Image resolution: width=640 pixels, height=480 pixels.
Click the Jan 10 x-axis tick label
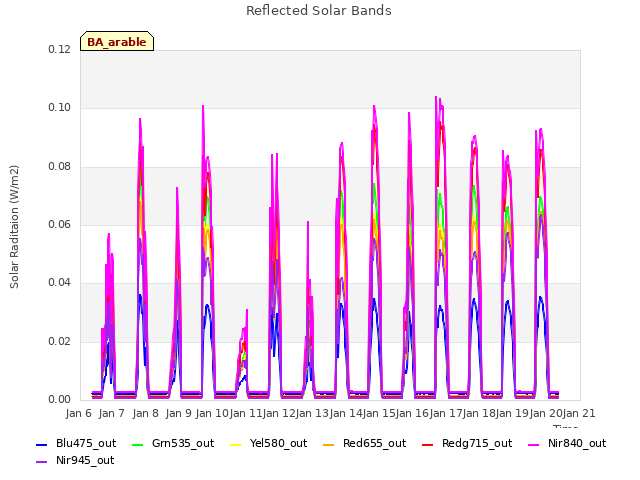point(212,413)
